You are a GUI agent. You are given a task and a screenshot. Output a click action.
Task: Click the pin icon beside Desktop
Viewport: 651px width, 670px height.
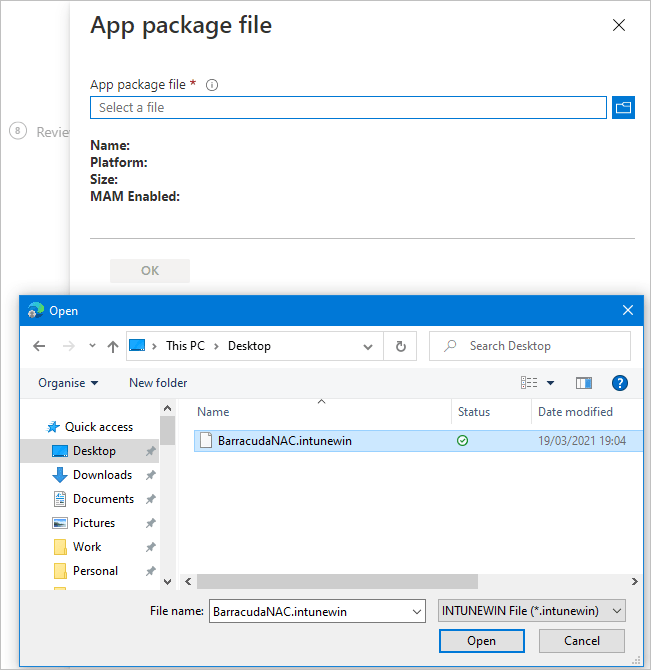coord(150,451)
